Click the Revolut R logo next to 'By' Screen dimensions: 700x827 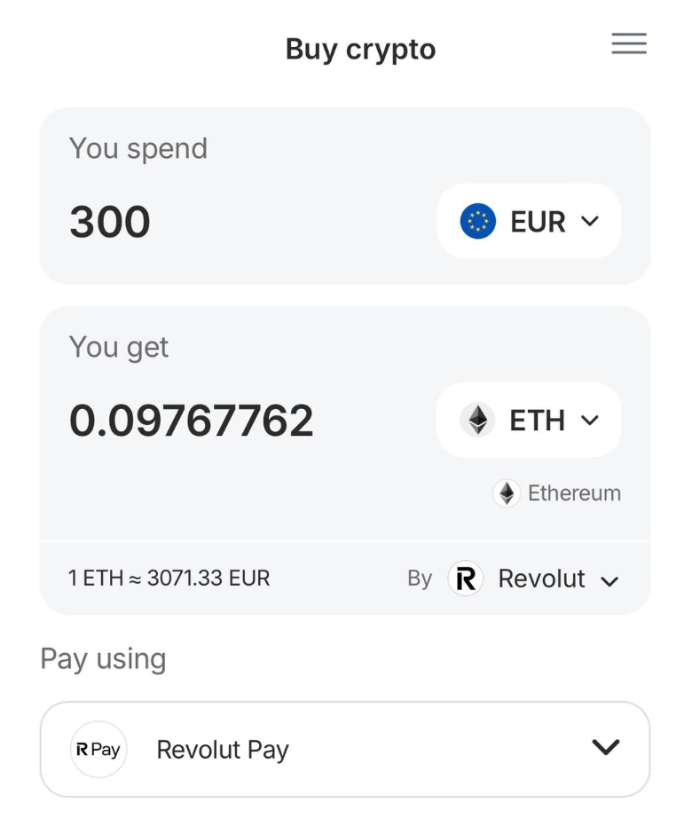coord(464,578)
